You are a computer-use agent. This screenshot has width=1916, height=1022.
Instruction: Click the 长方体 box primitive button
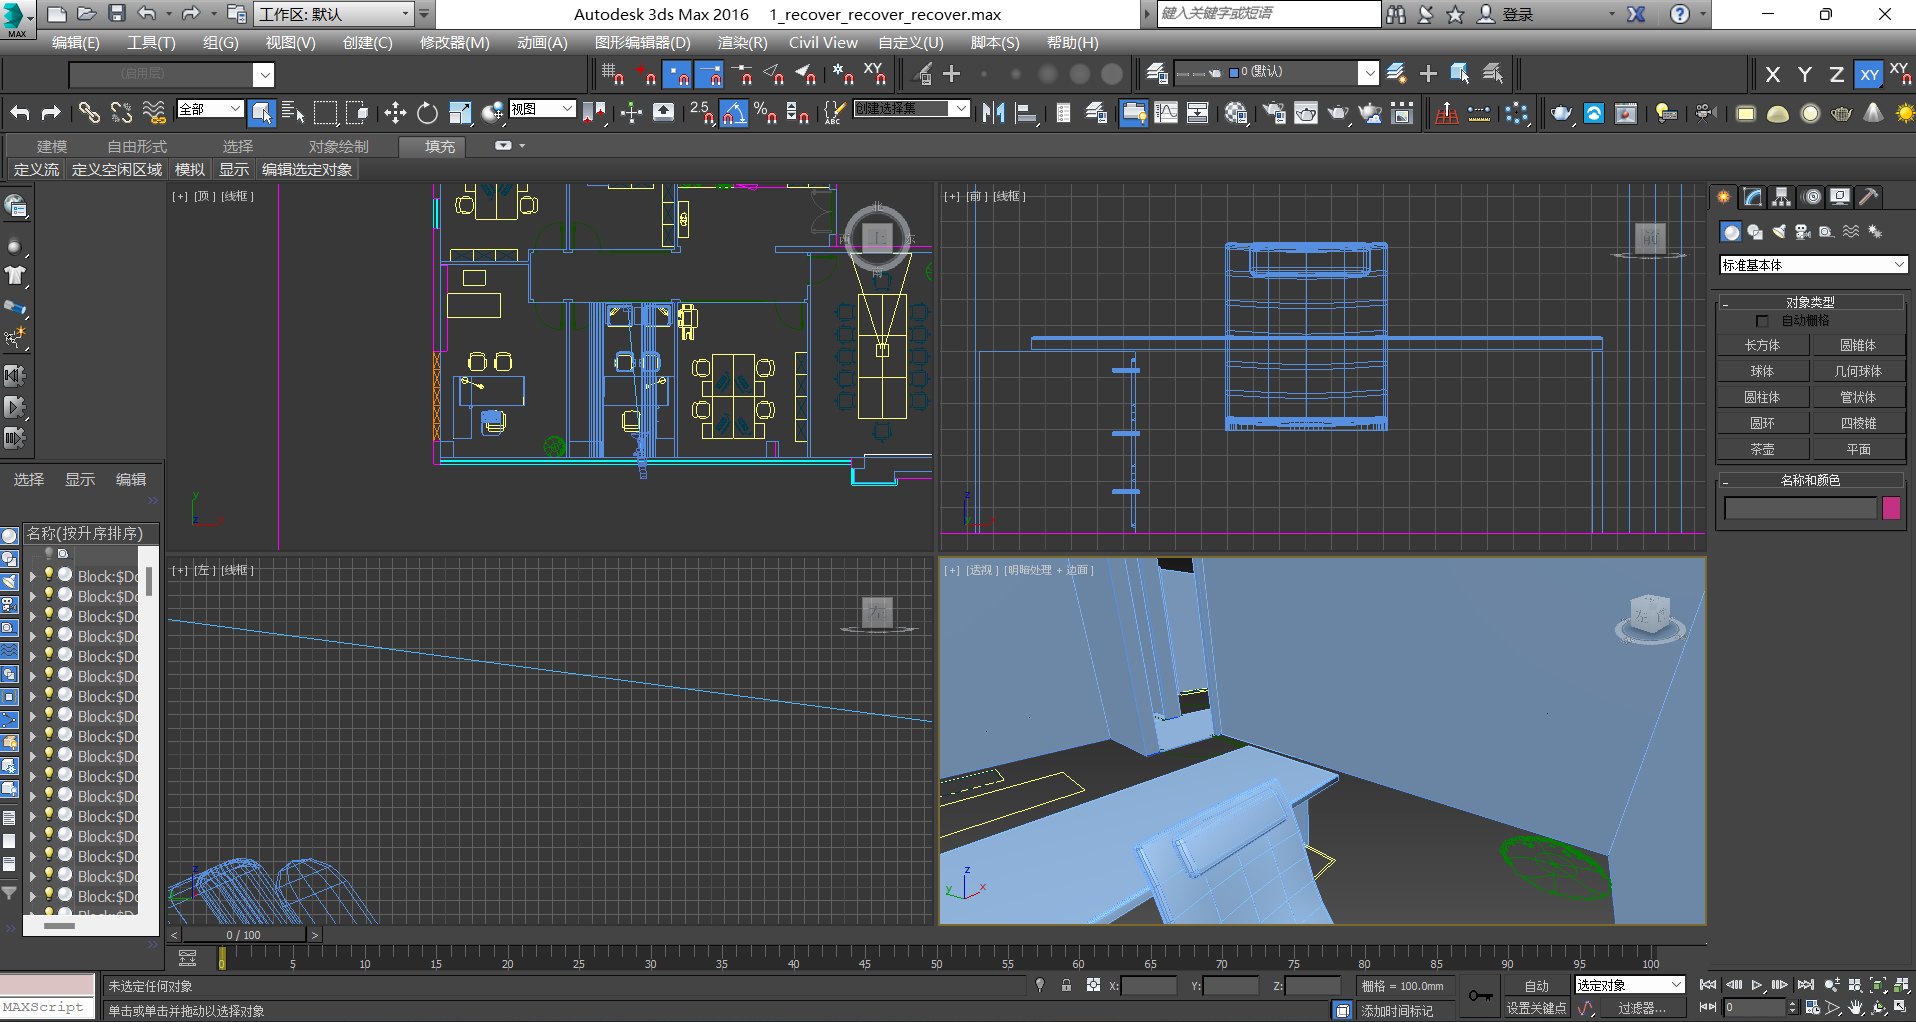click(1762, 345)
